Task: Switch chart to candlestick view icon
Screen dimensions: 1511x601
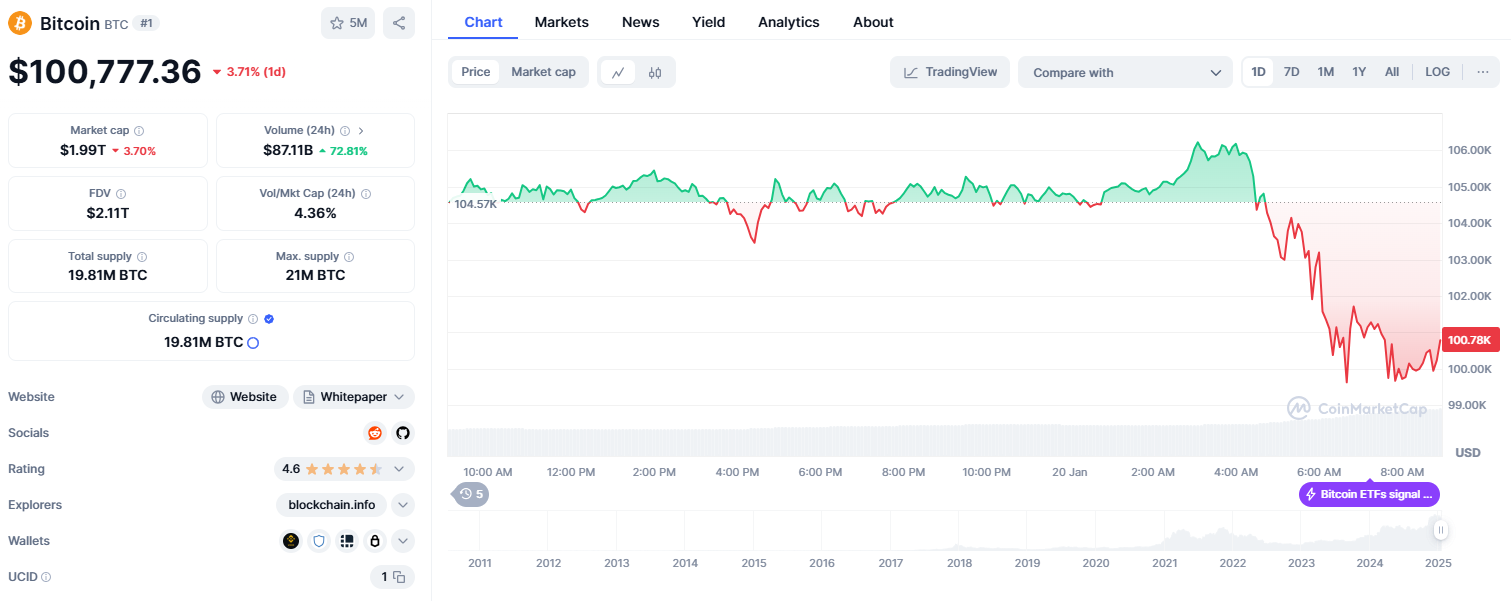Action: (x=655, y=72)
